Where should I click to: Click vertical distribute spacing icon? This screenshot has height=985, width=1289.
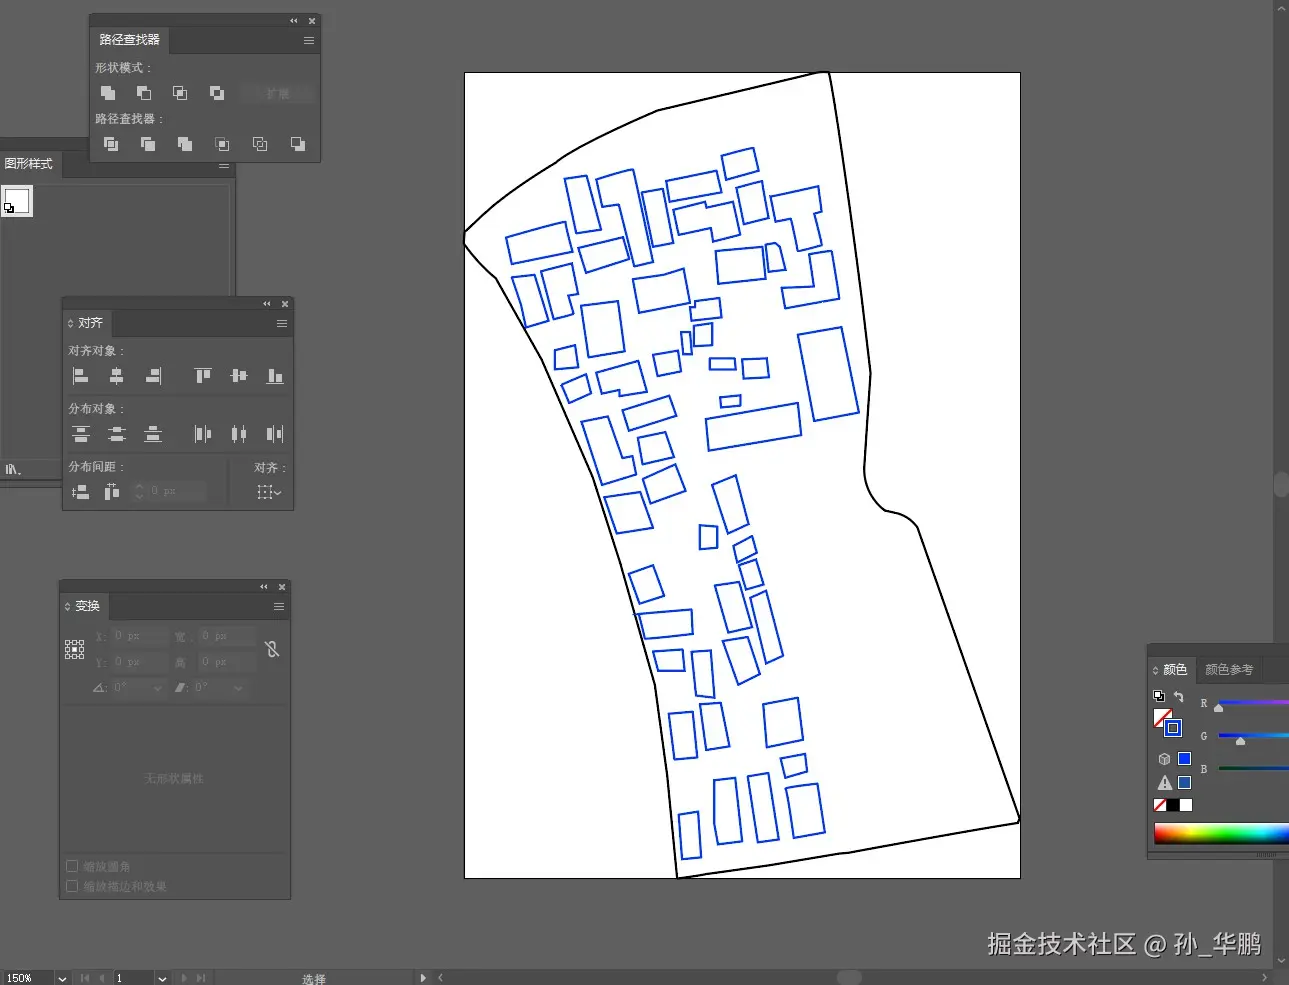pos(81,492)
